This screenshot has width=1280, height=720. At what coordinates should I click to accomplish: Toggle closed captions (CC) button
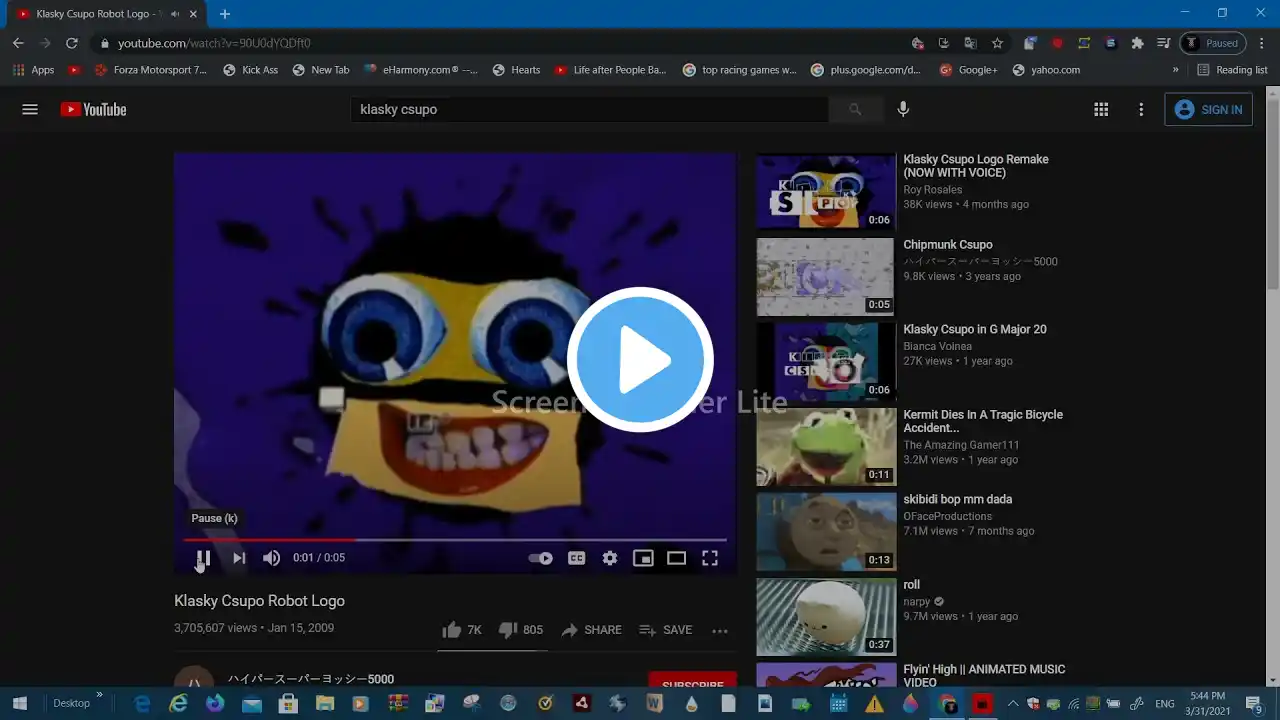[576, 558]
